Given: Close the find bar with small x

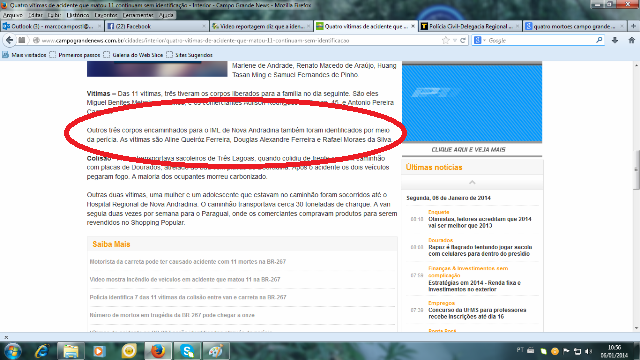Looking at the screenshot, I should pyautogui.click(x=6, y=337).
